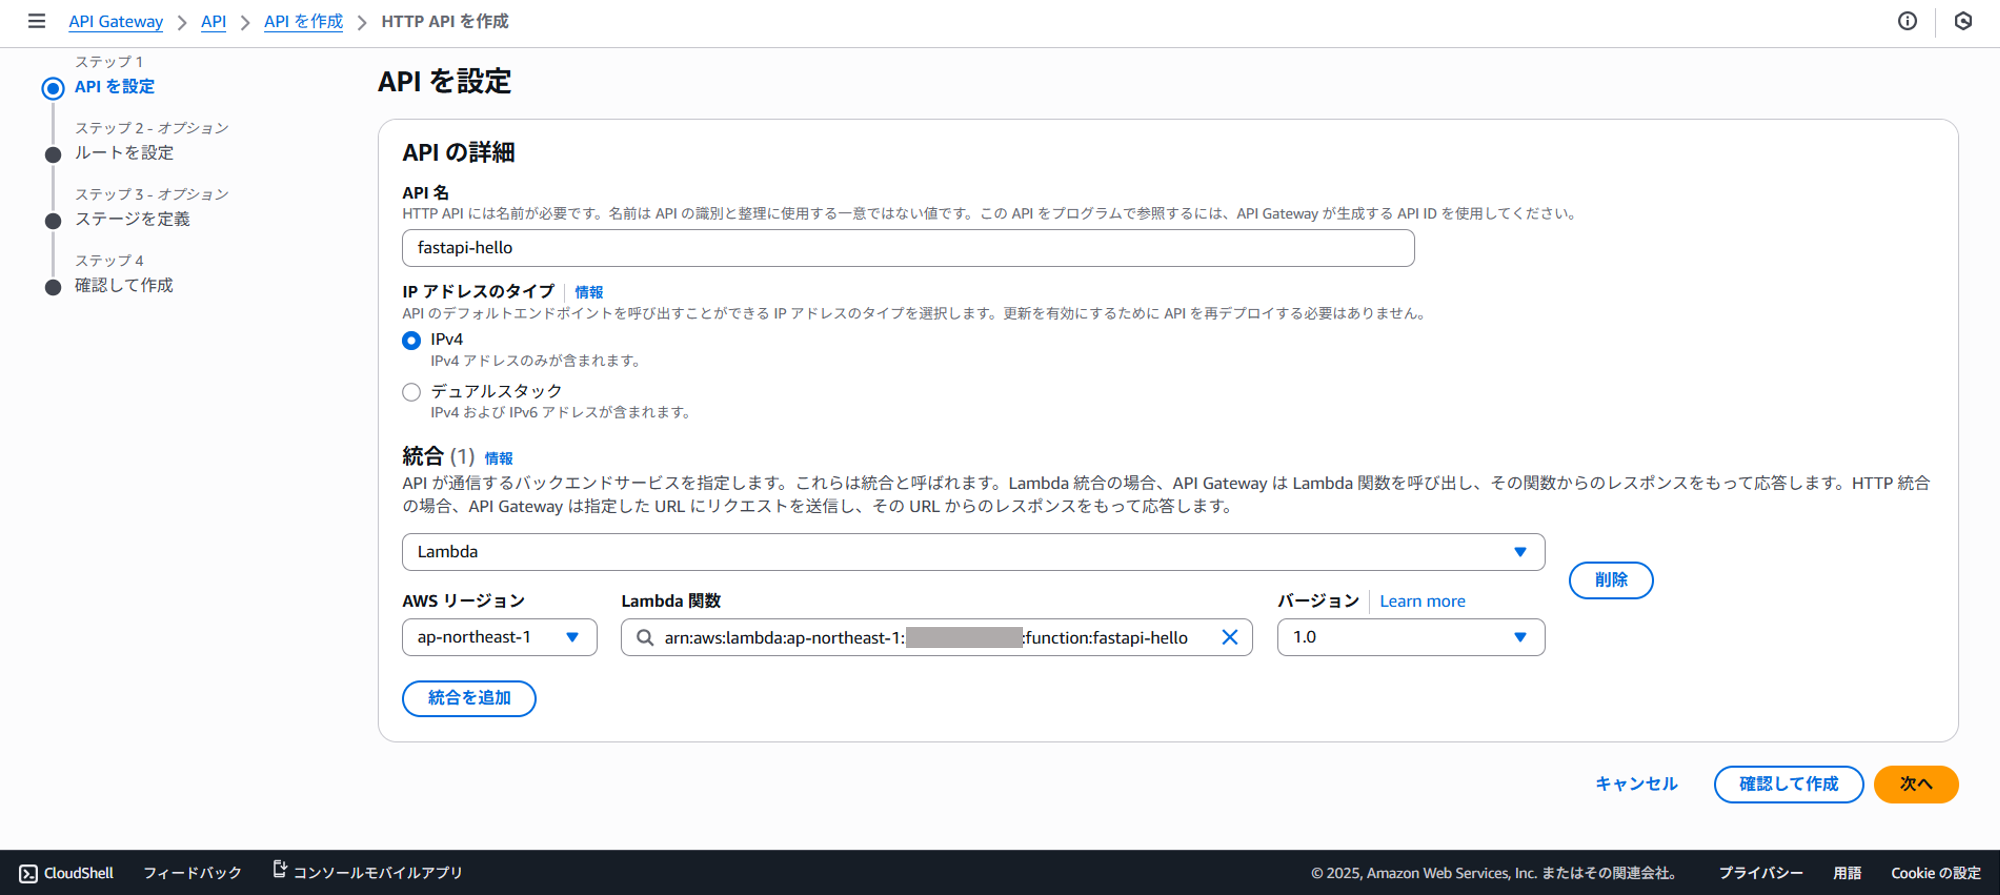Open the console mobile app link
This screenshot has width=2000, height=895.
368,872
